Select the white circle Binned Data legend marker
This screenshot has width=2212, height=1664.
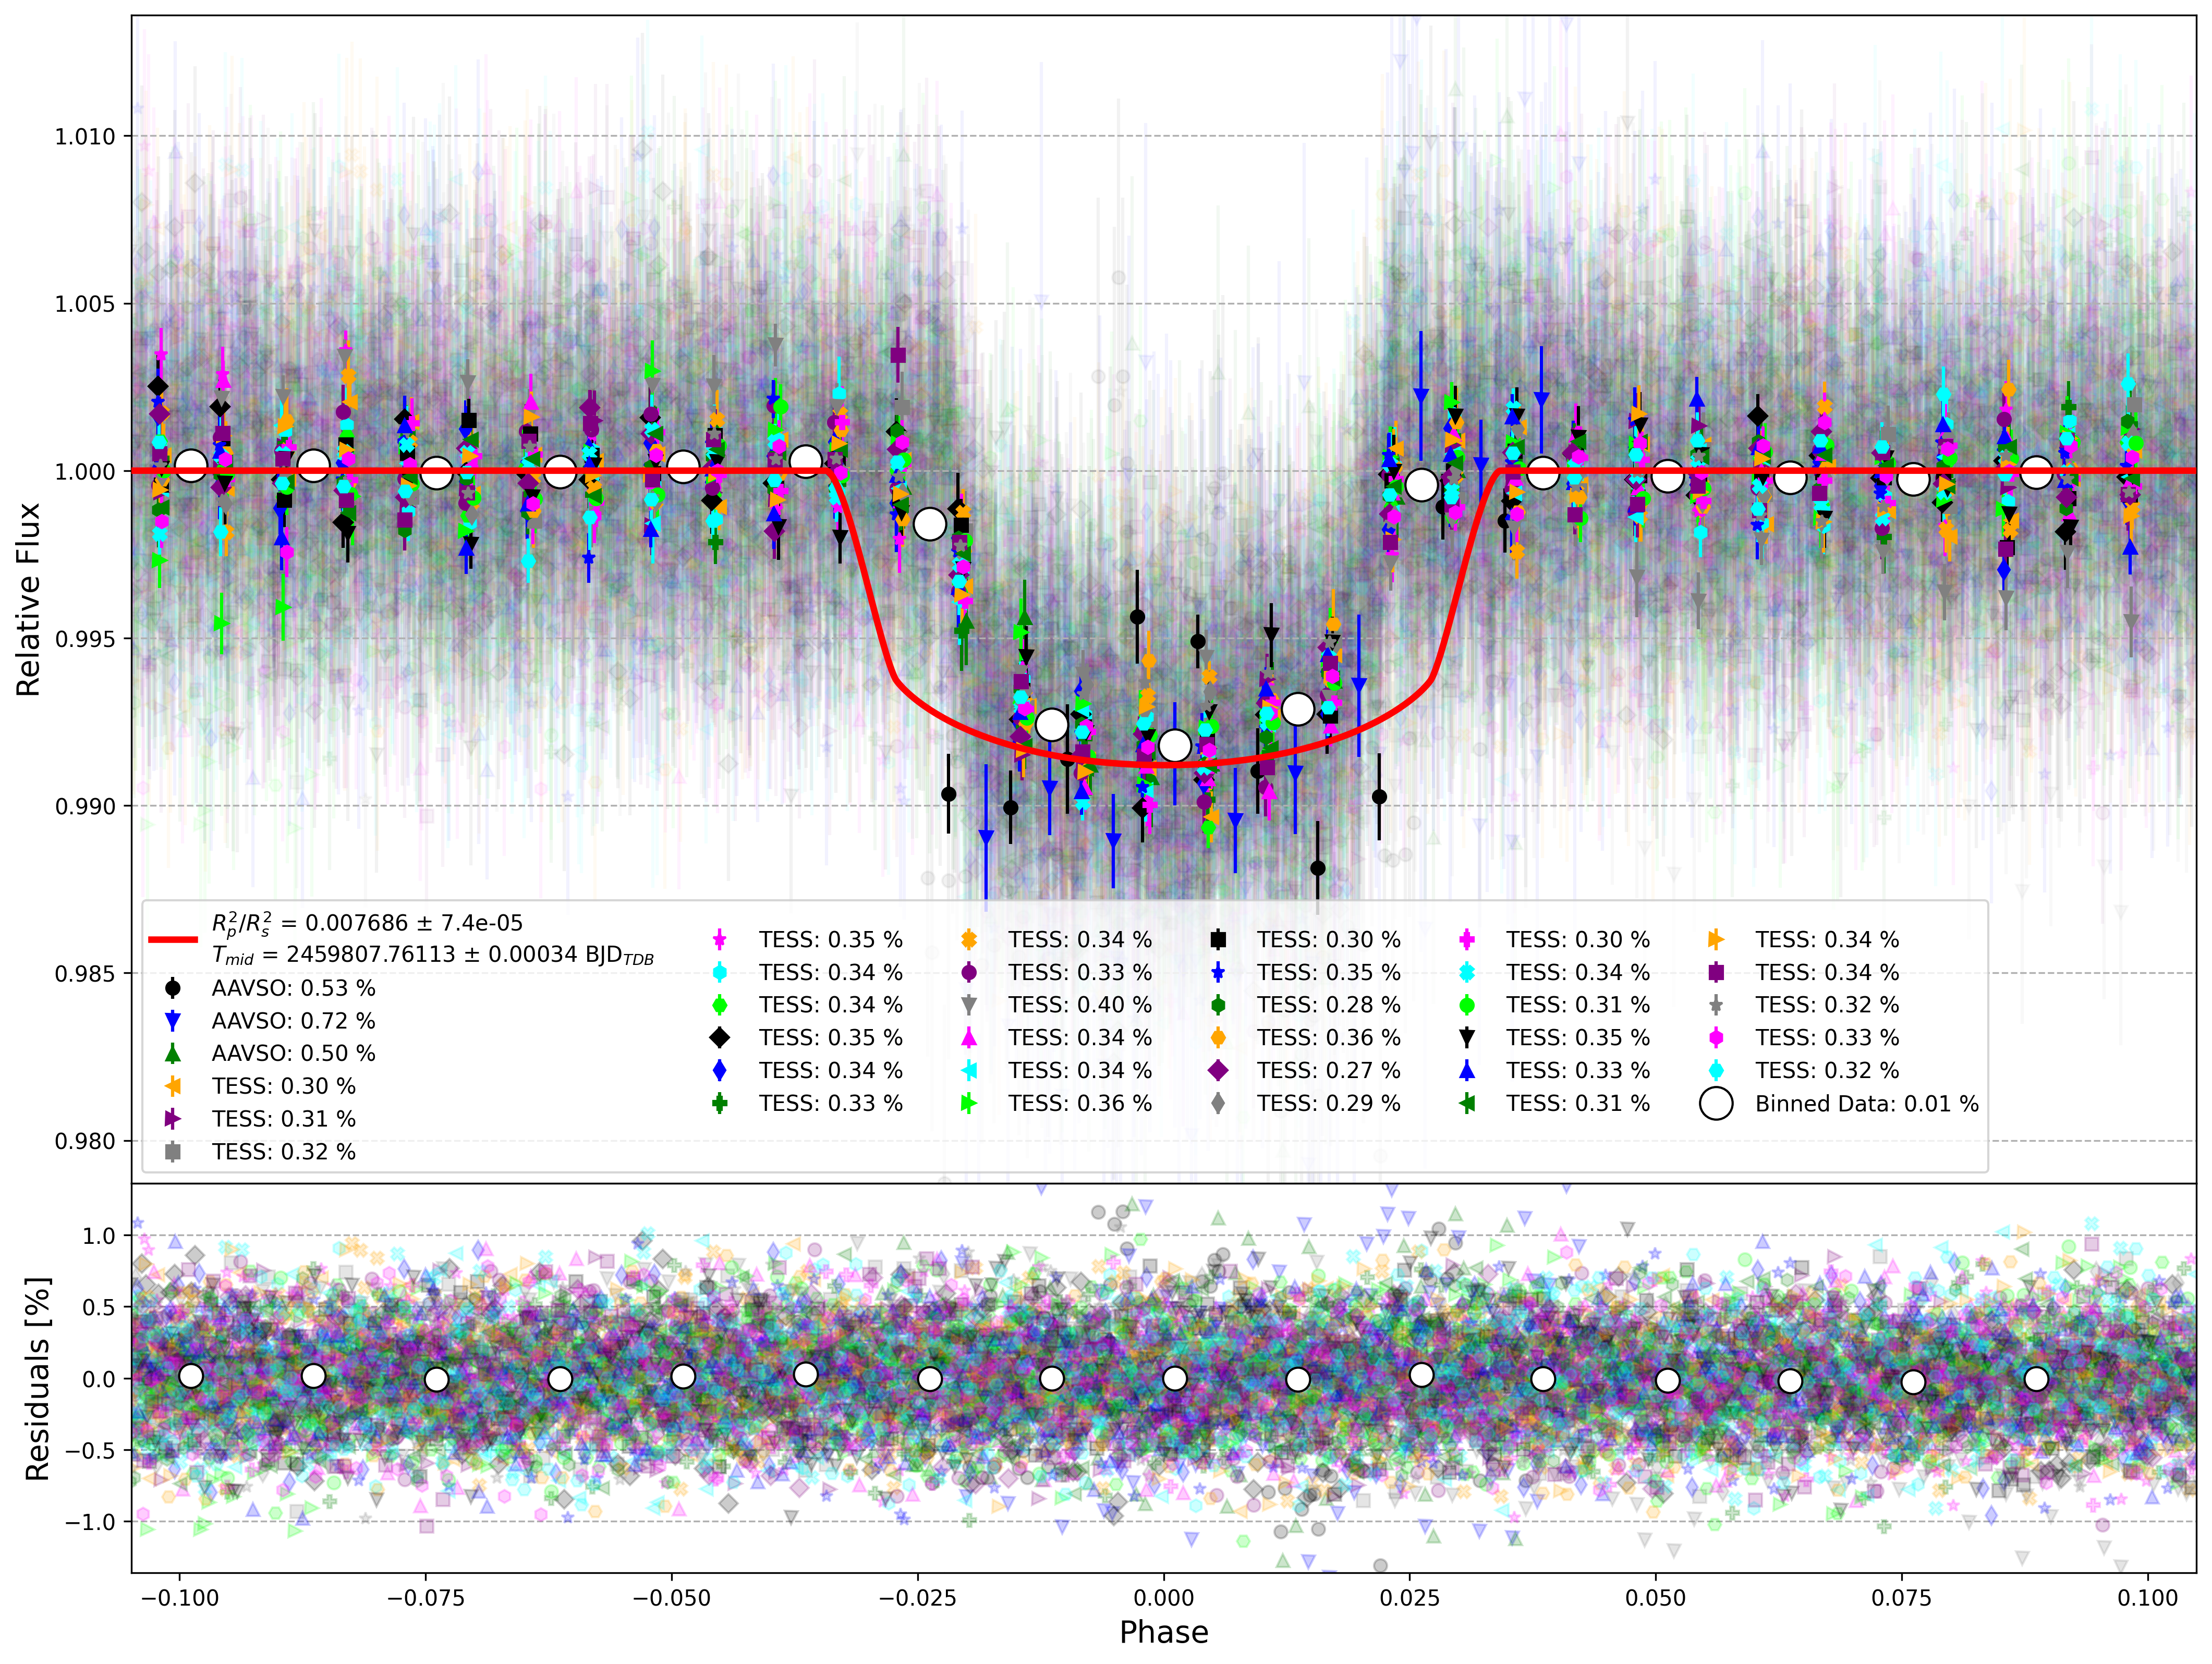pos(1716,1103)
